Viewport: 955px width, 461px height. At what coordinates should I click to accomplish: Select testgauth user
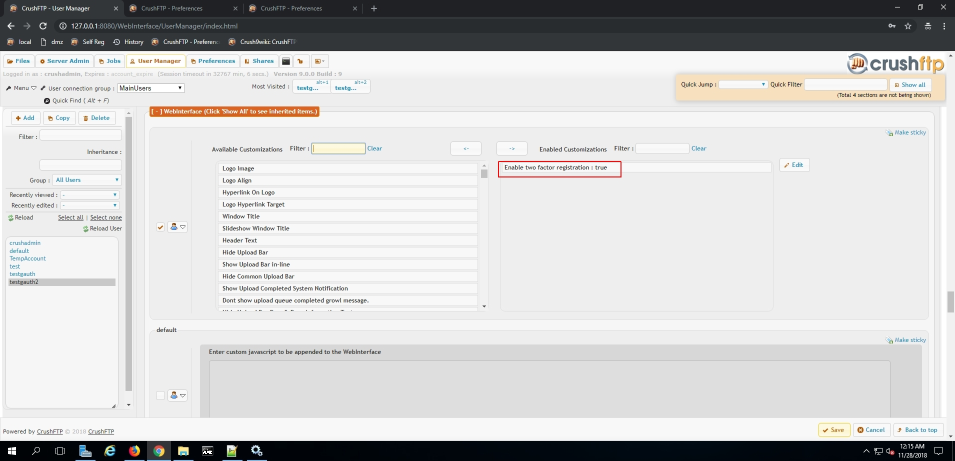click(21, 275)
